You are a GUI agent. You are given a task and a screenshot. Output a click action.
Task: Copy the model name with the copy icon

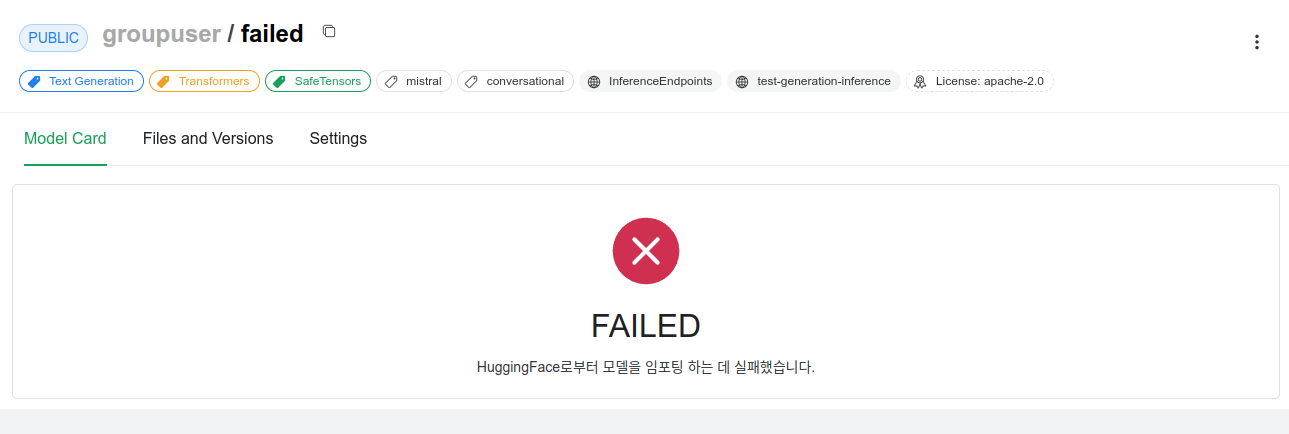tap(329, 31)
